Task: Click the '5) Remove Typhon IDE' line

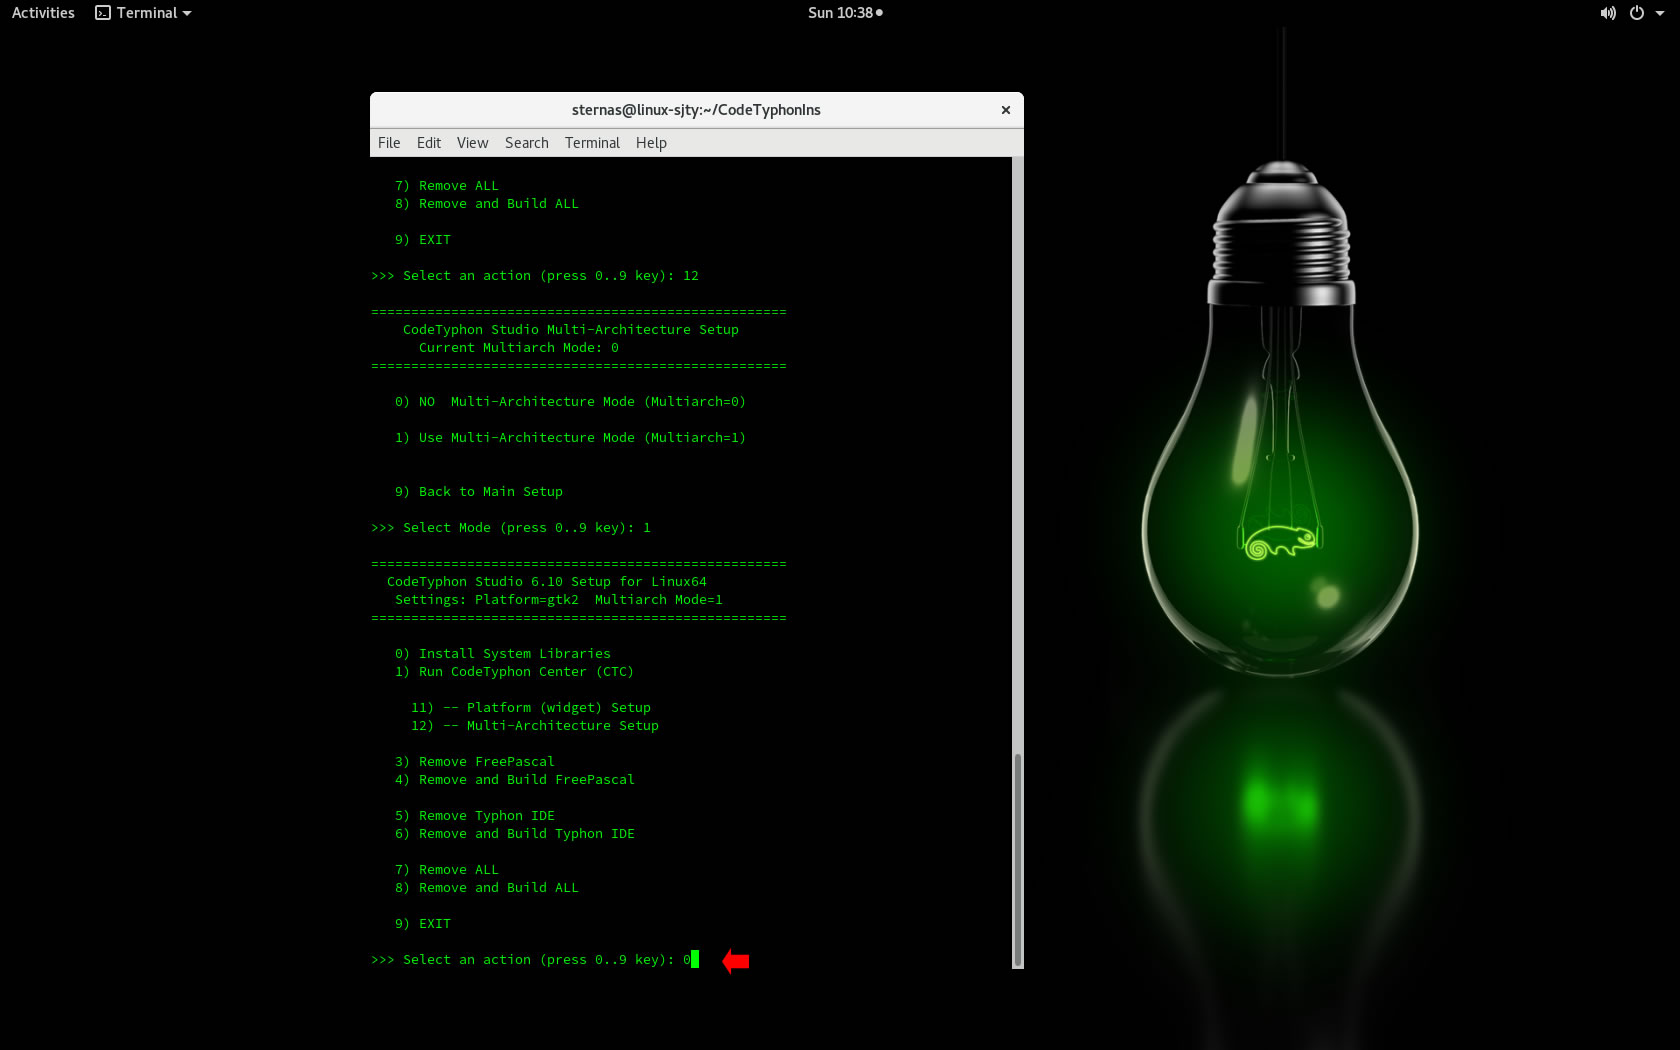Action: coord(475,816)
